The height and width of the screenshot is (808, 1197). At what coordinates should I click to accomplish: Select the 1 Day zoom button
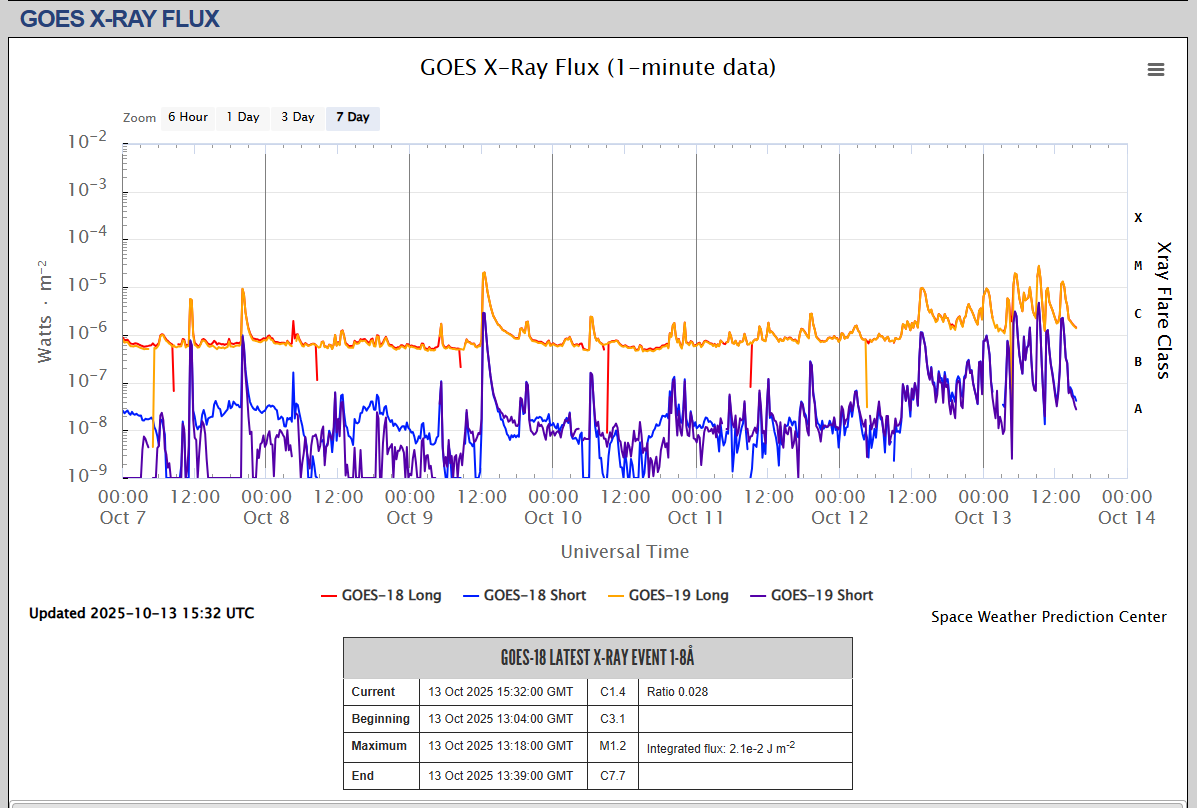click(x=242, y=118)
